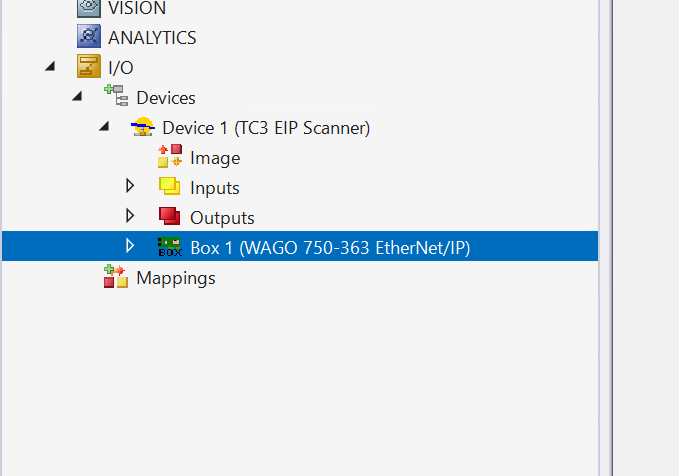Select the ANALYTICS tree item label

152,38
